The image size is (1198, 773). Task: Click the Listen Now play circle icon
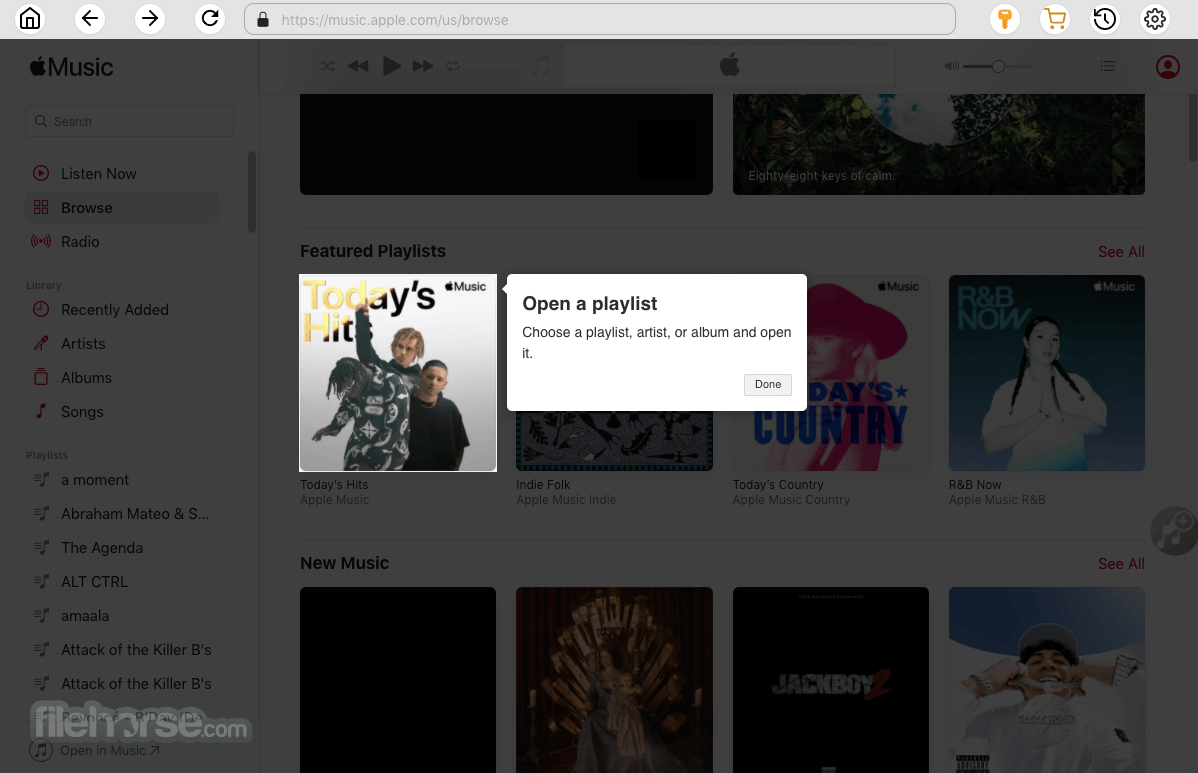tap(40, 173)
